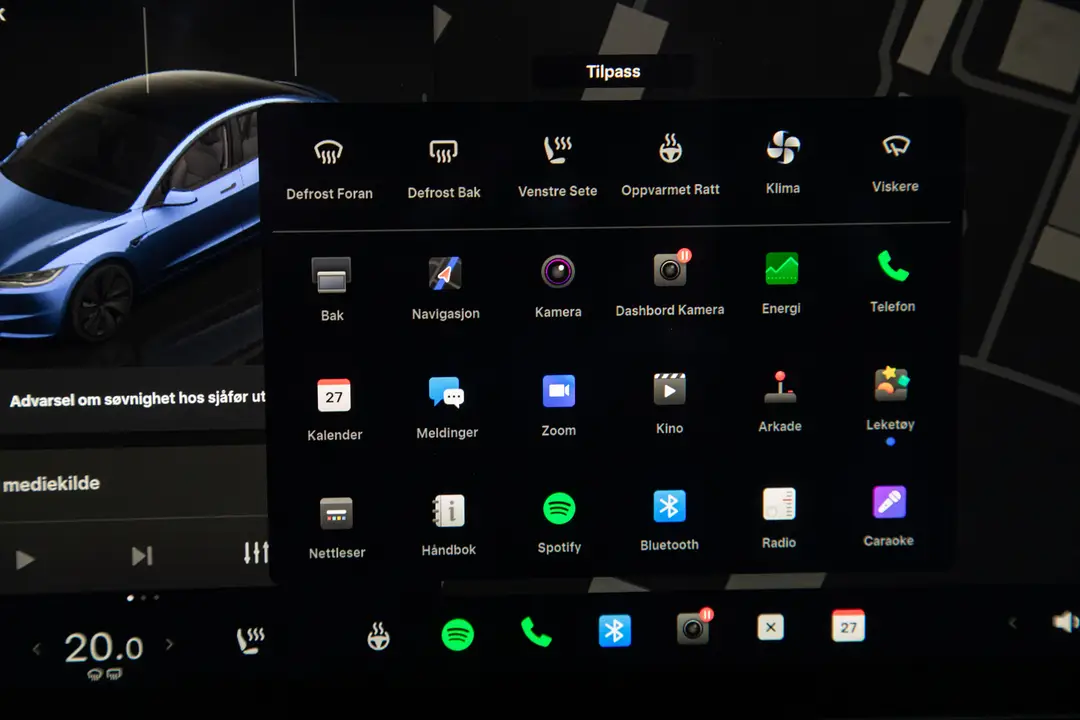1080x720 pixels.
Task: Select a page dot below the media player
Action: click(x=131, y=597)
